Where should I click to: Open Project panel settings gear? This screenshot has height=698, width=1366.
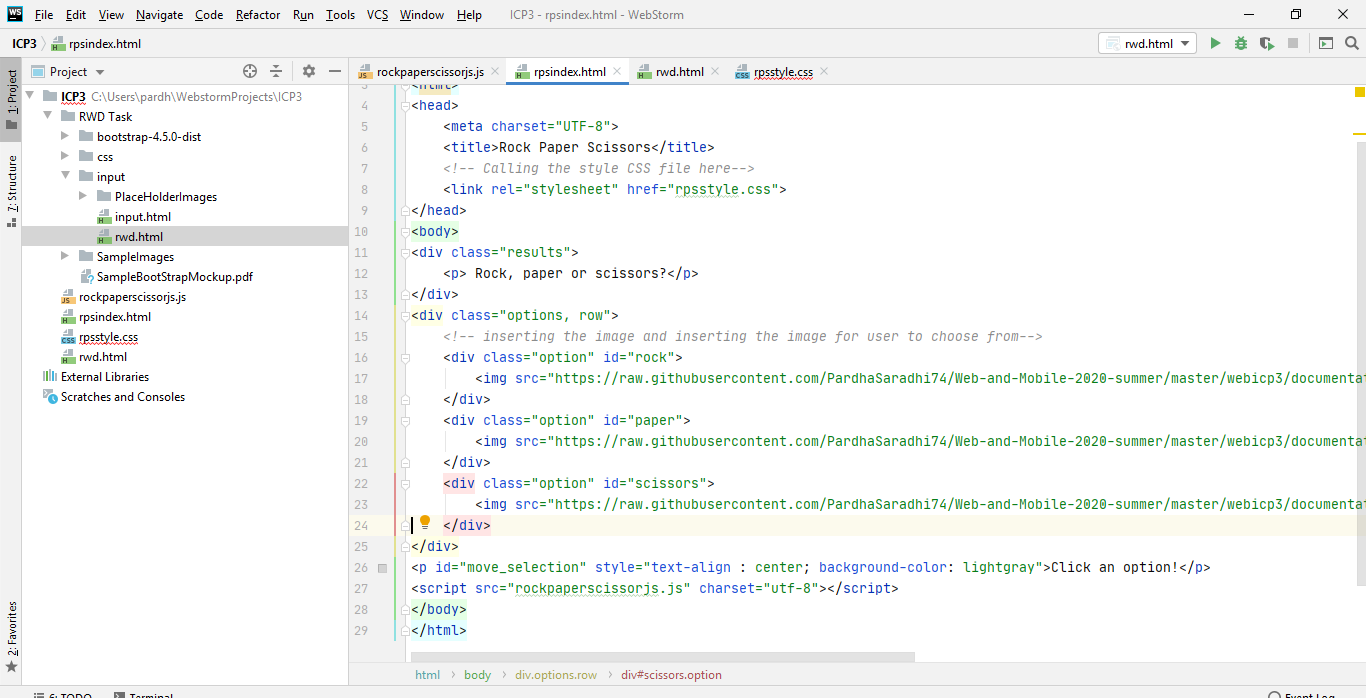pyautogui.click(x=309, y=71)
